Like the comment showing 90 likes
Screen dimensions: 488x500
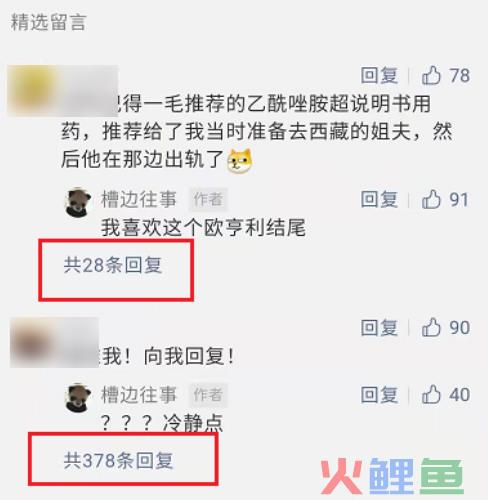(x=431, y=328)
